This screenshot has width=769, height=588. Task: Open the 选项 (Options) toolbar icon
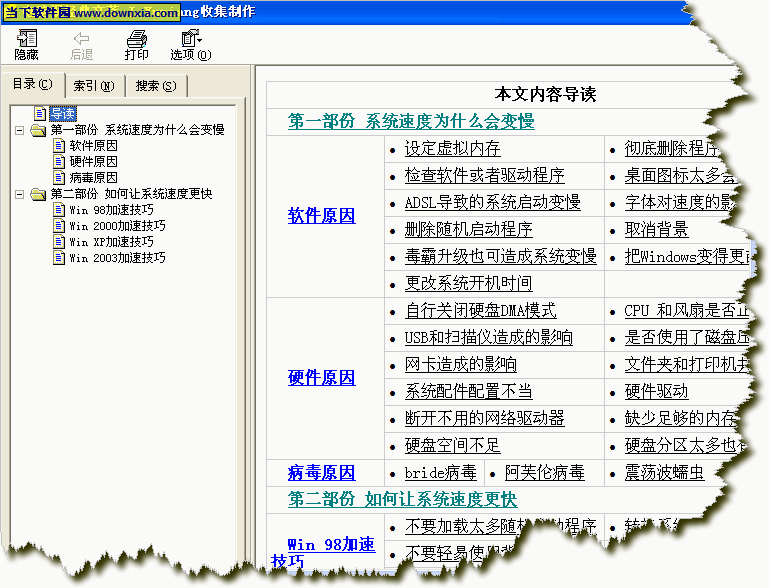click(187, 39)
